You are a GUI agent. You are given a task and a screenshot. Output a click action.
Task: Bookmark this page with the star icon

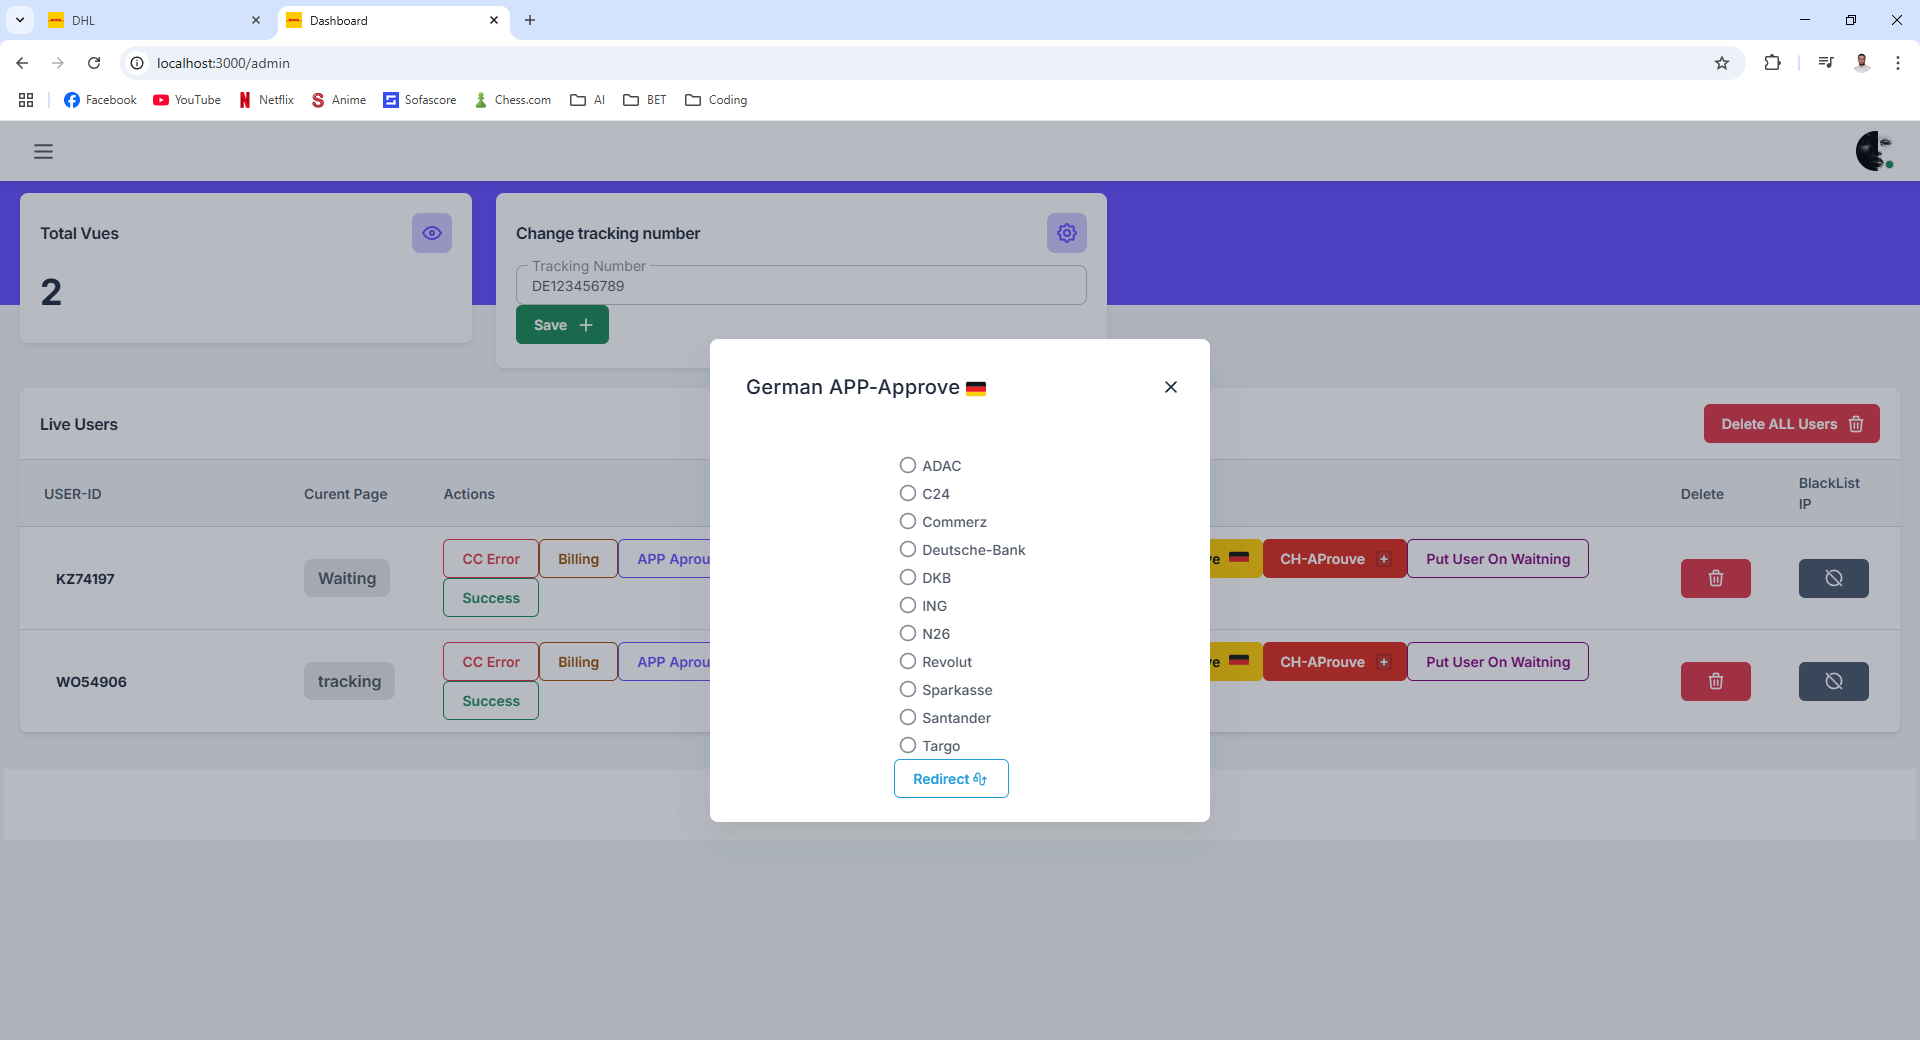1722,63
